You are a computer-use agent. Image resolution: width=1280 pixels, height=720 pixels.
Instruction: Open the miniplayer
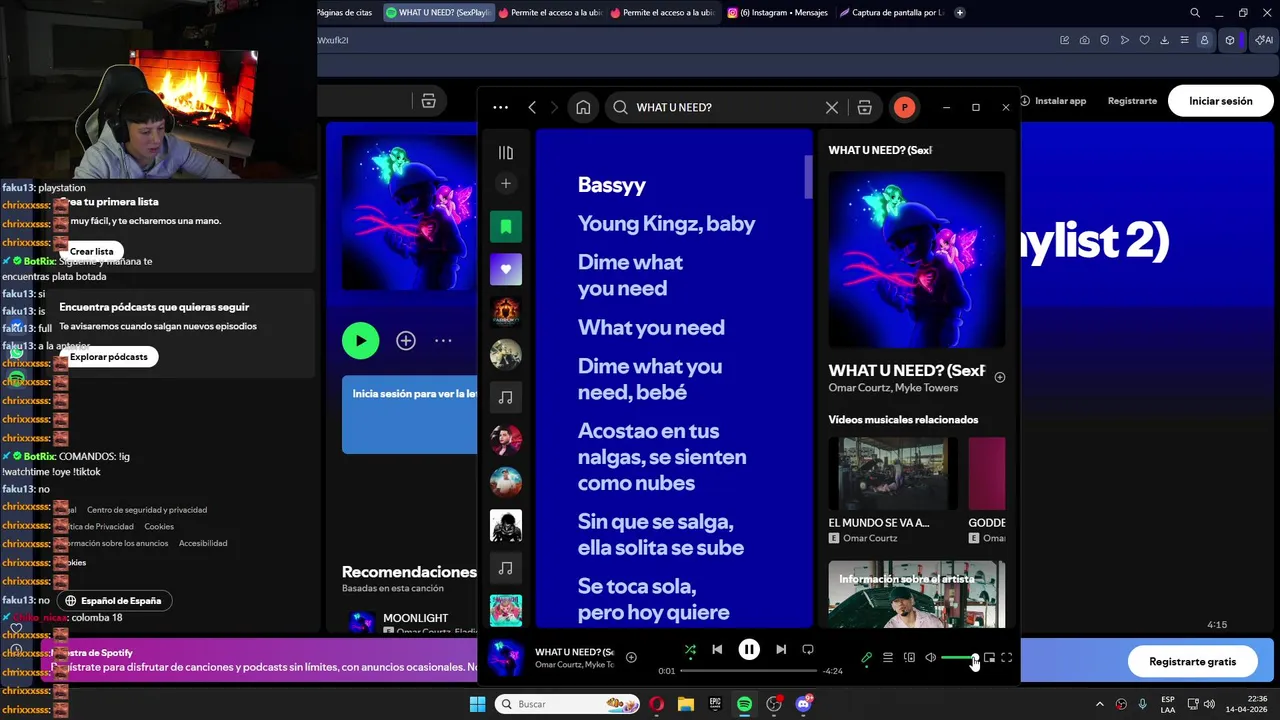989,657
